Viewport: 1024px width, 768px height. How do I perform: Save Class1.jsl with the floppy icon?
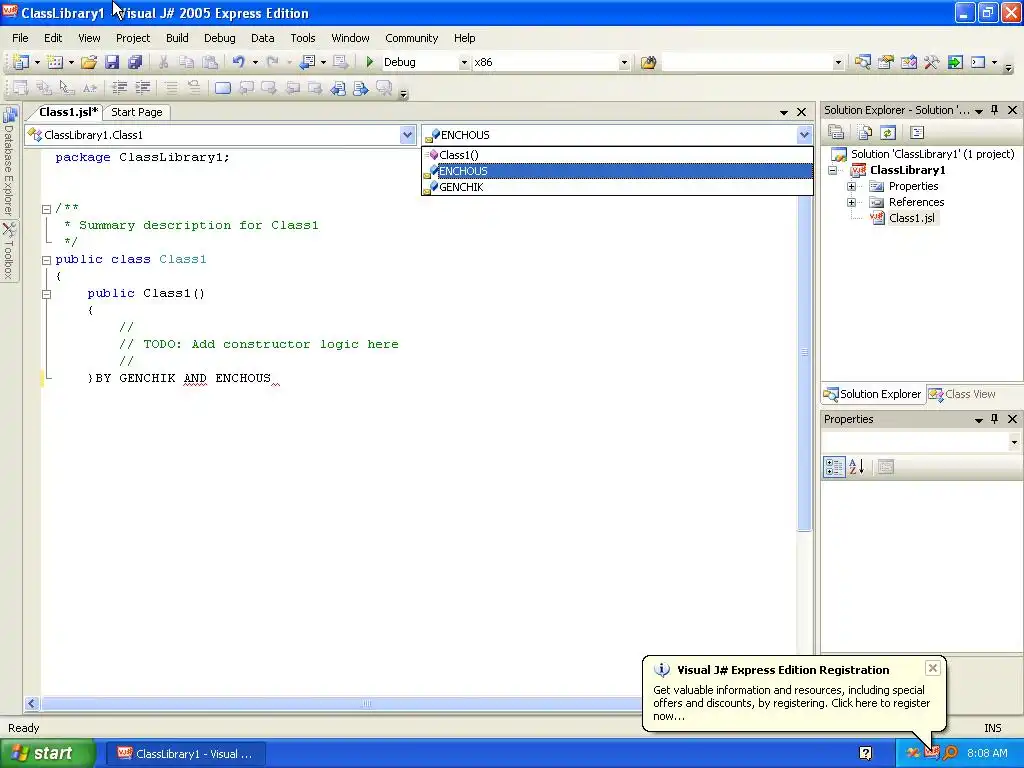(112, 62)
